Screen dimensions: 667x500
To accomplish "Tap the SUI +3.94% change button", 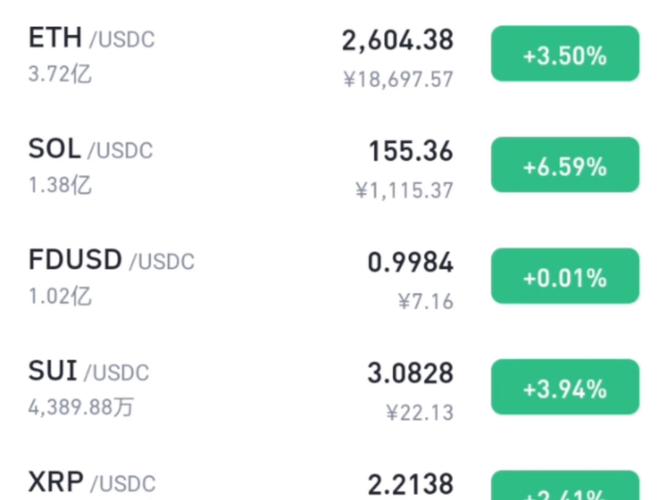I will tap(564, 388).
